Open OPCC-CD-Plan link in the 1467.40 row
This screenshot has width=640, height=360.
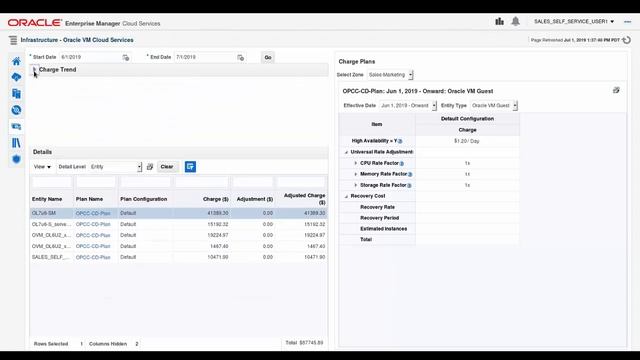93,246
